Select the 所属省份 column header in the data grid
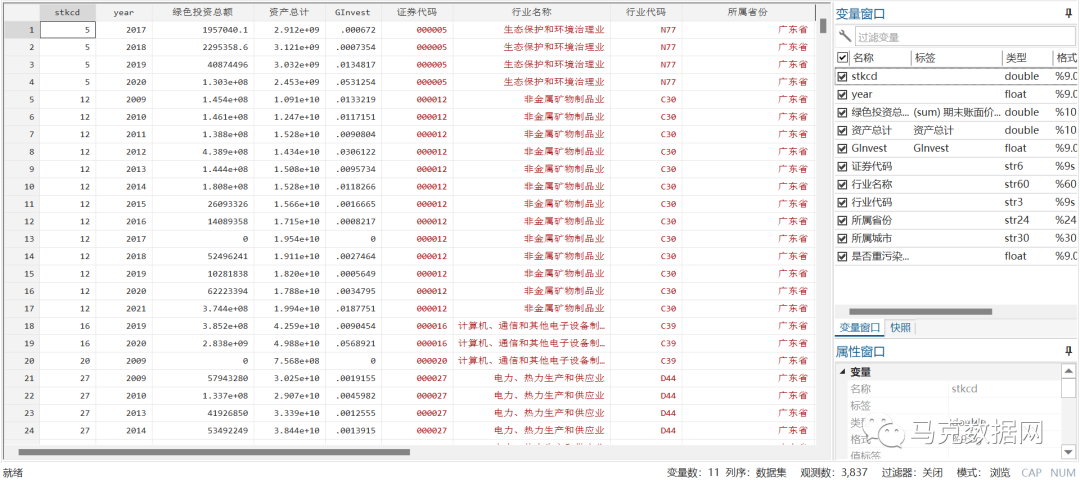This screenshot has width=1080, height=480. click(x=748, y=12)
